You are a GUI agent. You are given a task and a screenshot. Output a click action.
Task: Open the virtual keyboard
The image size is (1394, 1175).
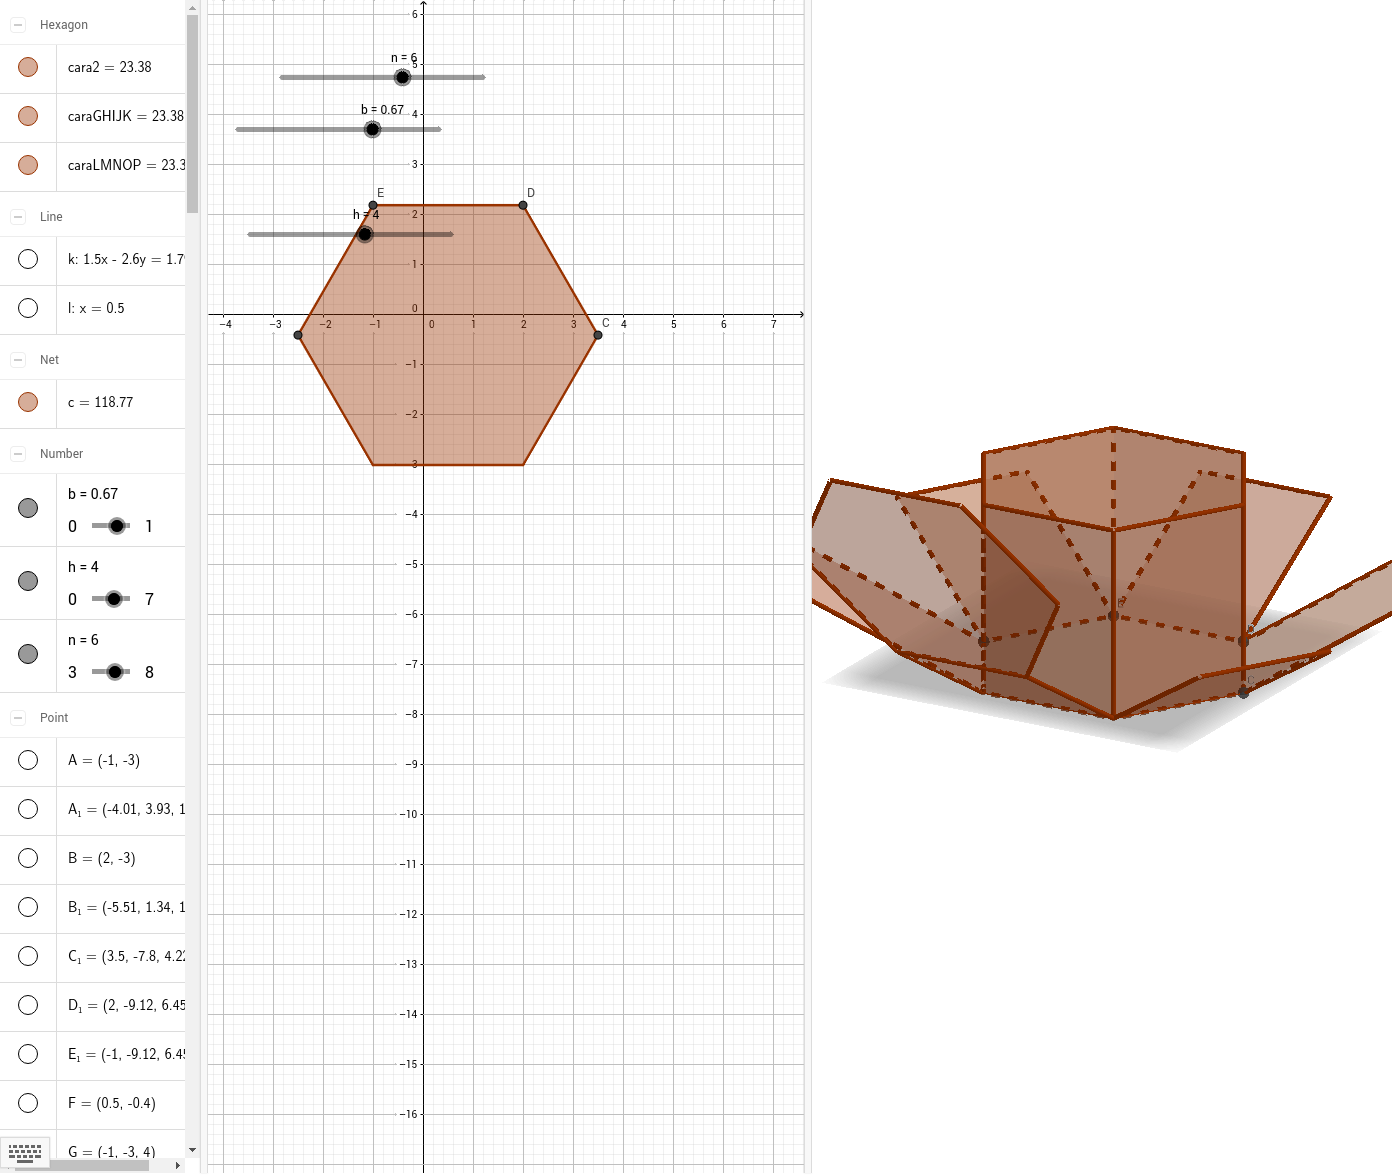click(x=24, y=1152)
